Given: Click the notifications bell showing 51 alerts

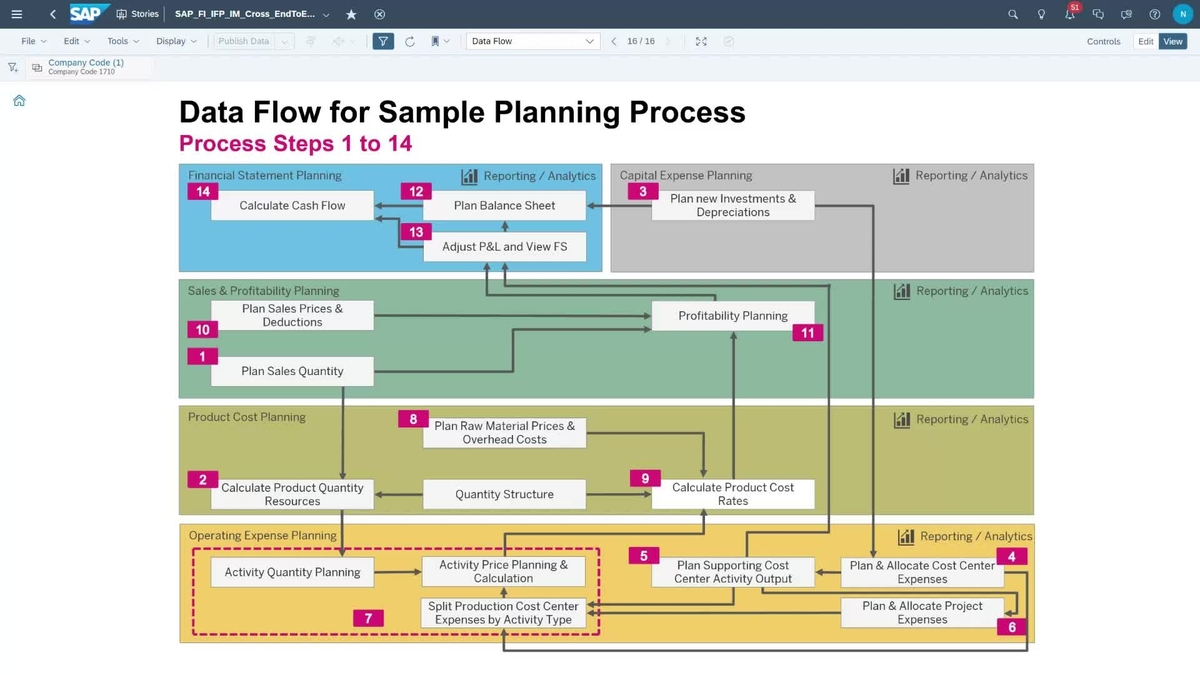Looking at the screenshot, I should click(x=1069, y=15).
